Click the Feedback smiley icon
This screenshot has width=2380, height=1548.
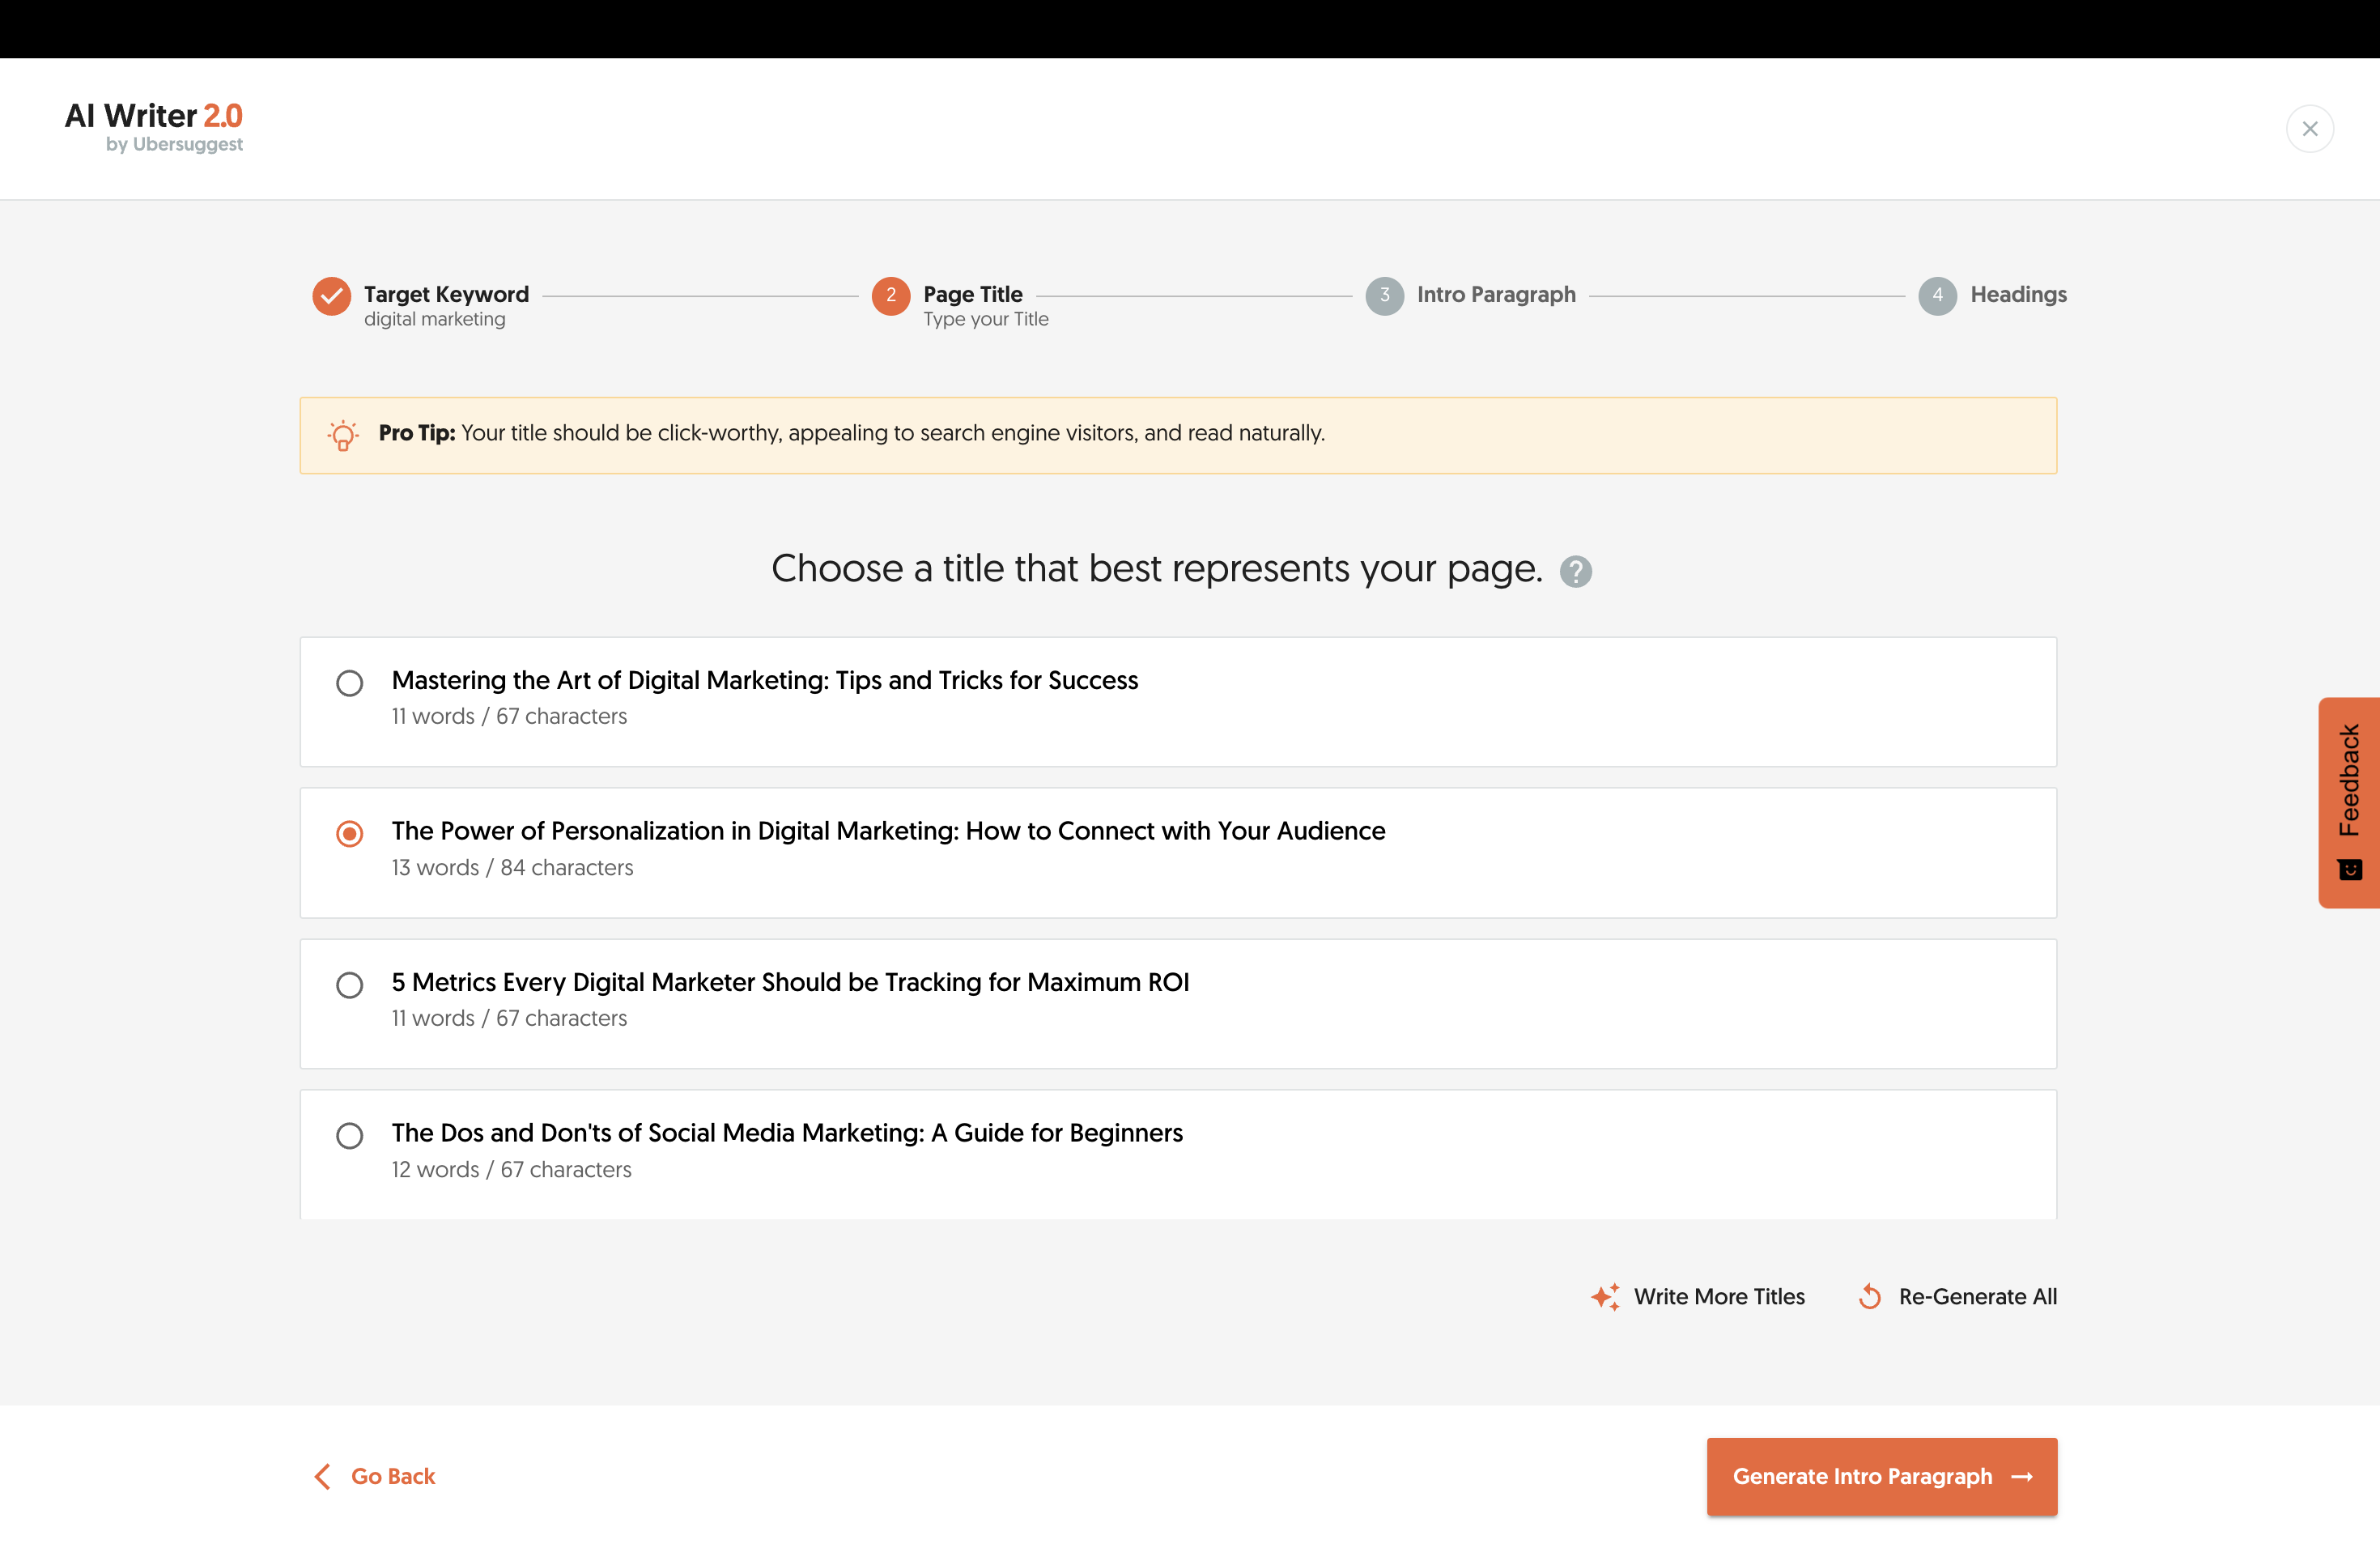tap(2350, 869)
